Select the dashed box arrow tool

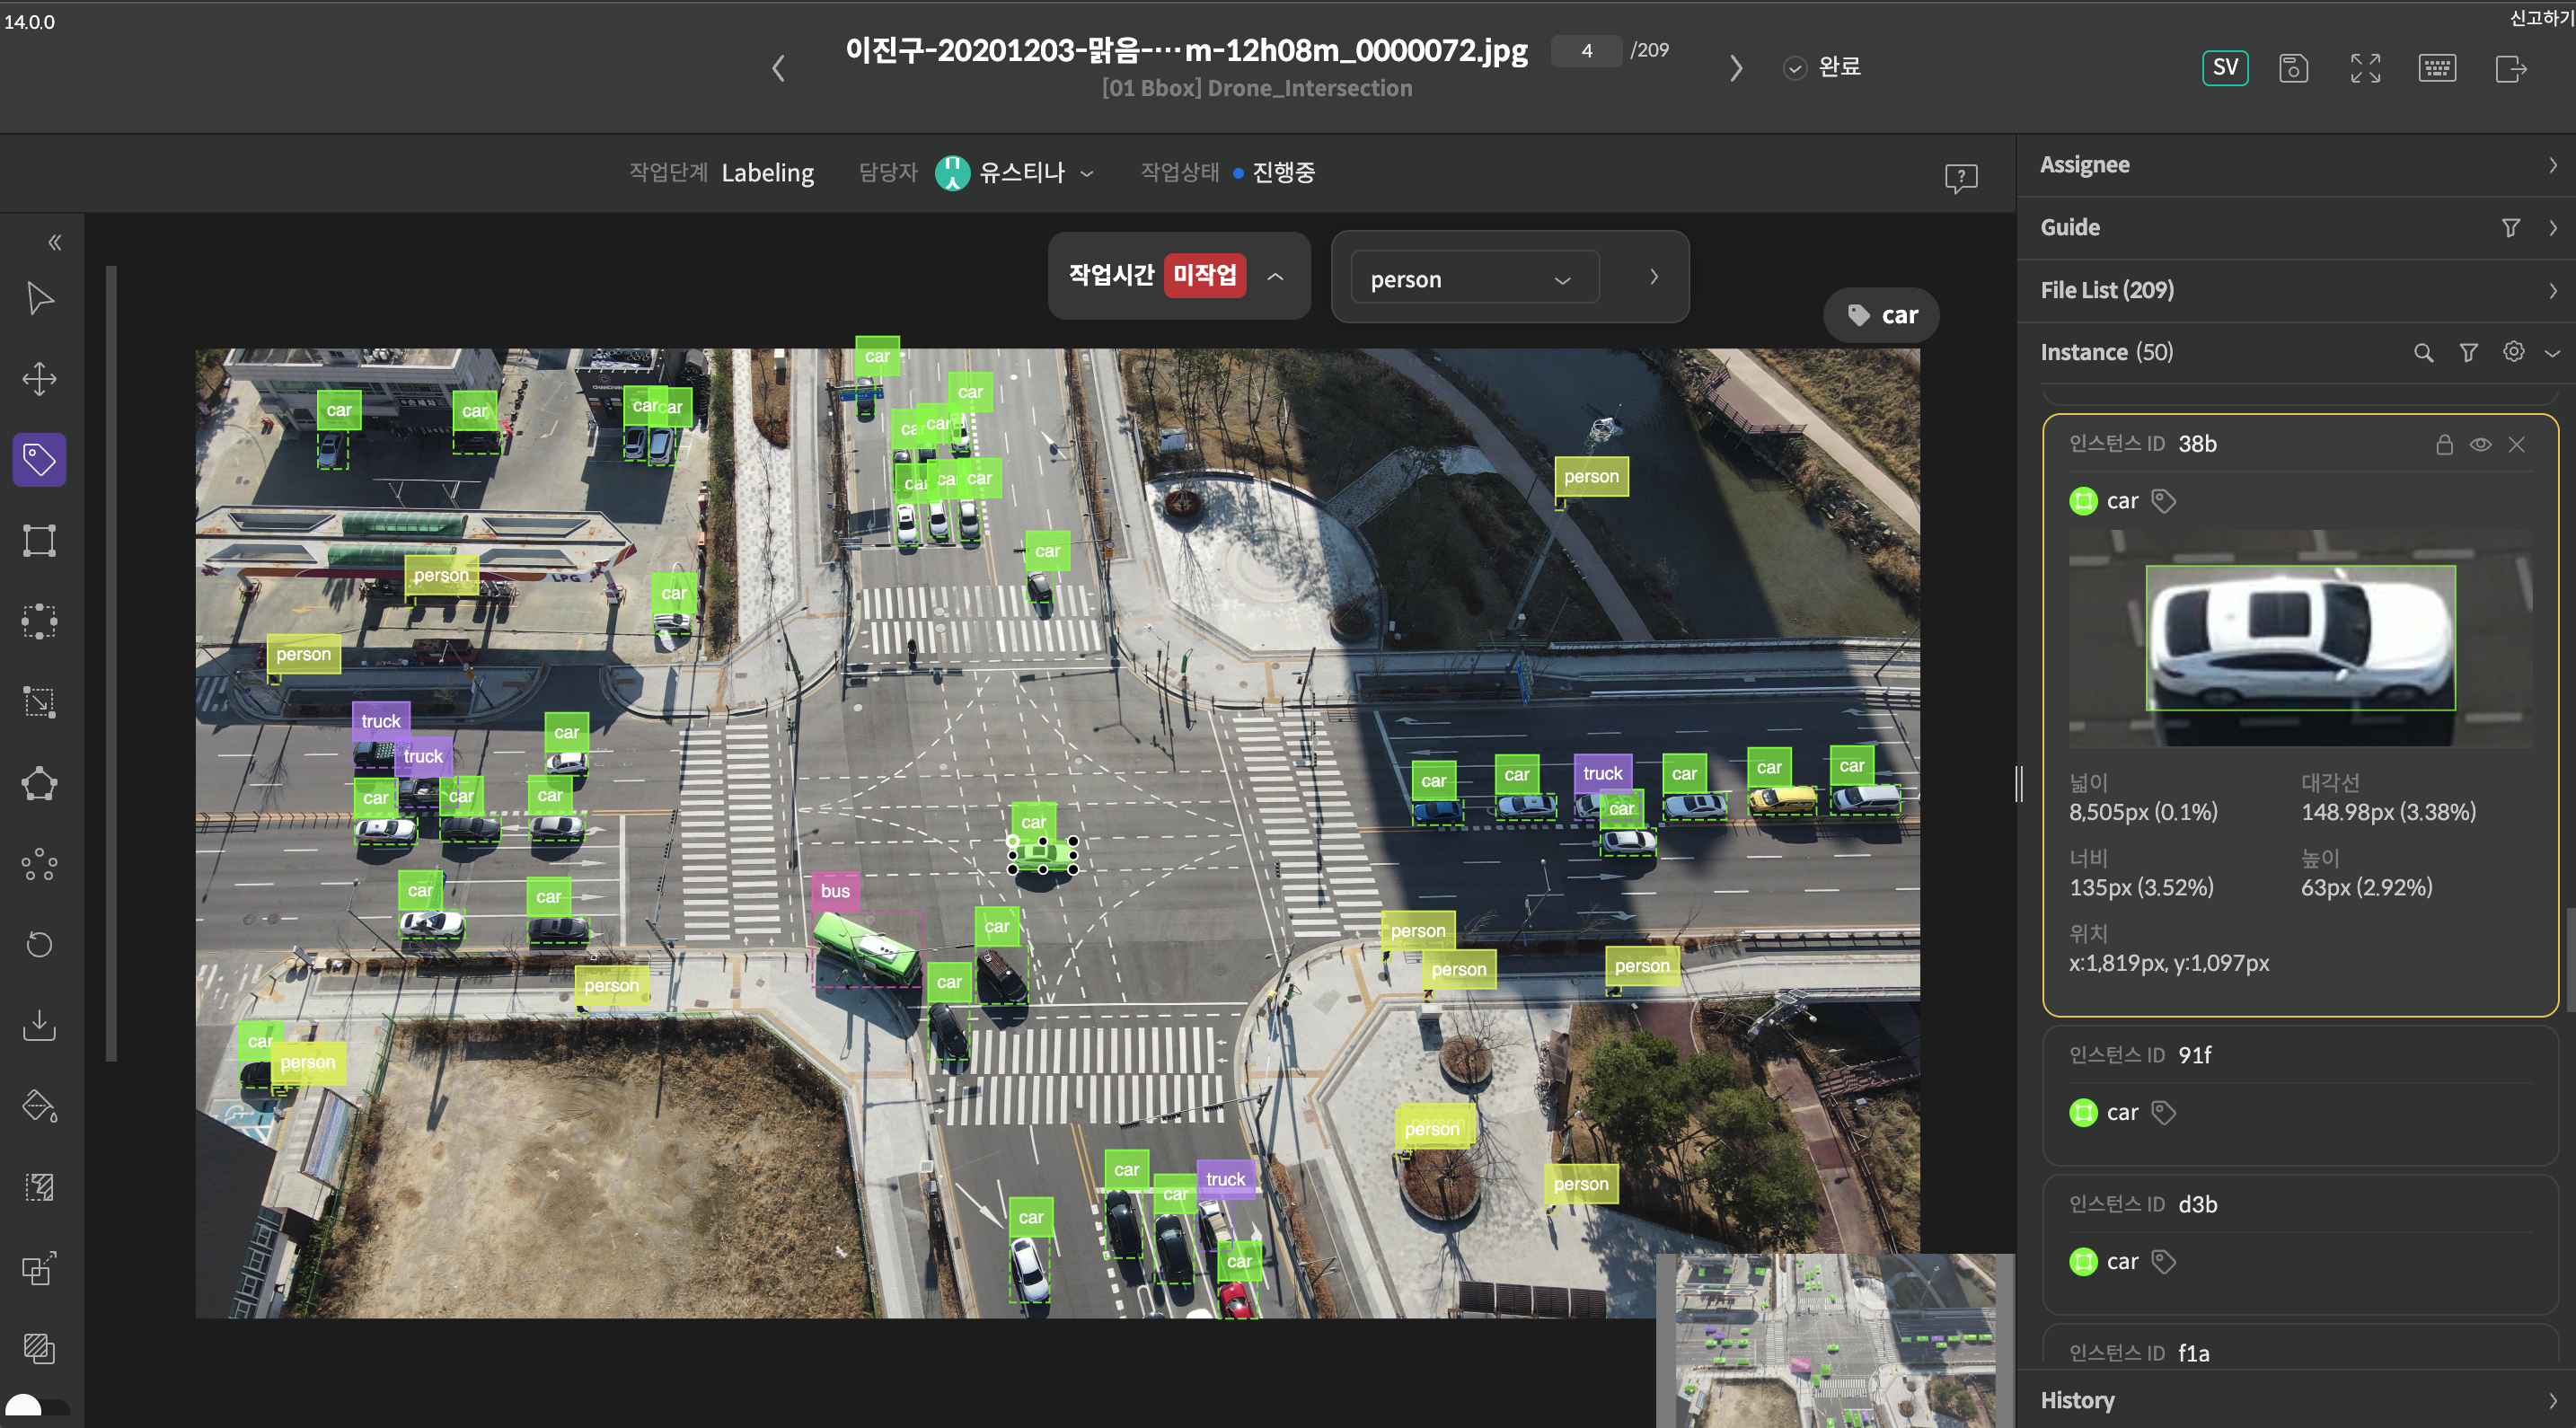pos(39,702)
